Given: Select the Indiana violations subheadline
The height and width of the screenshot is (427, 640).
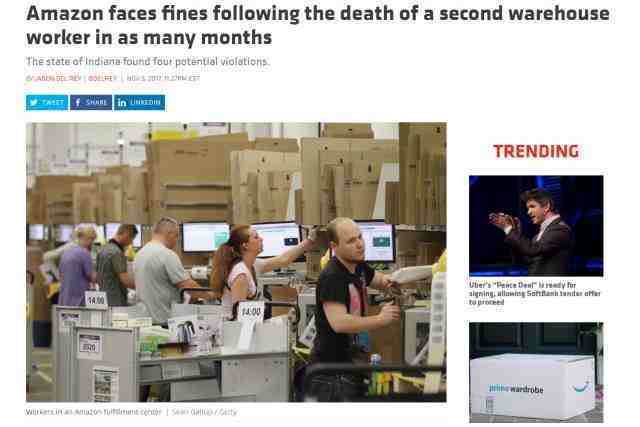Looking at the screenshot, I should coord(147,62).
